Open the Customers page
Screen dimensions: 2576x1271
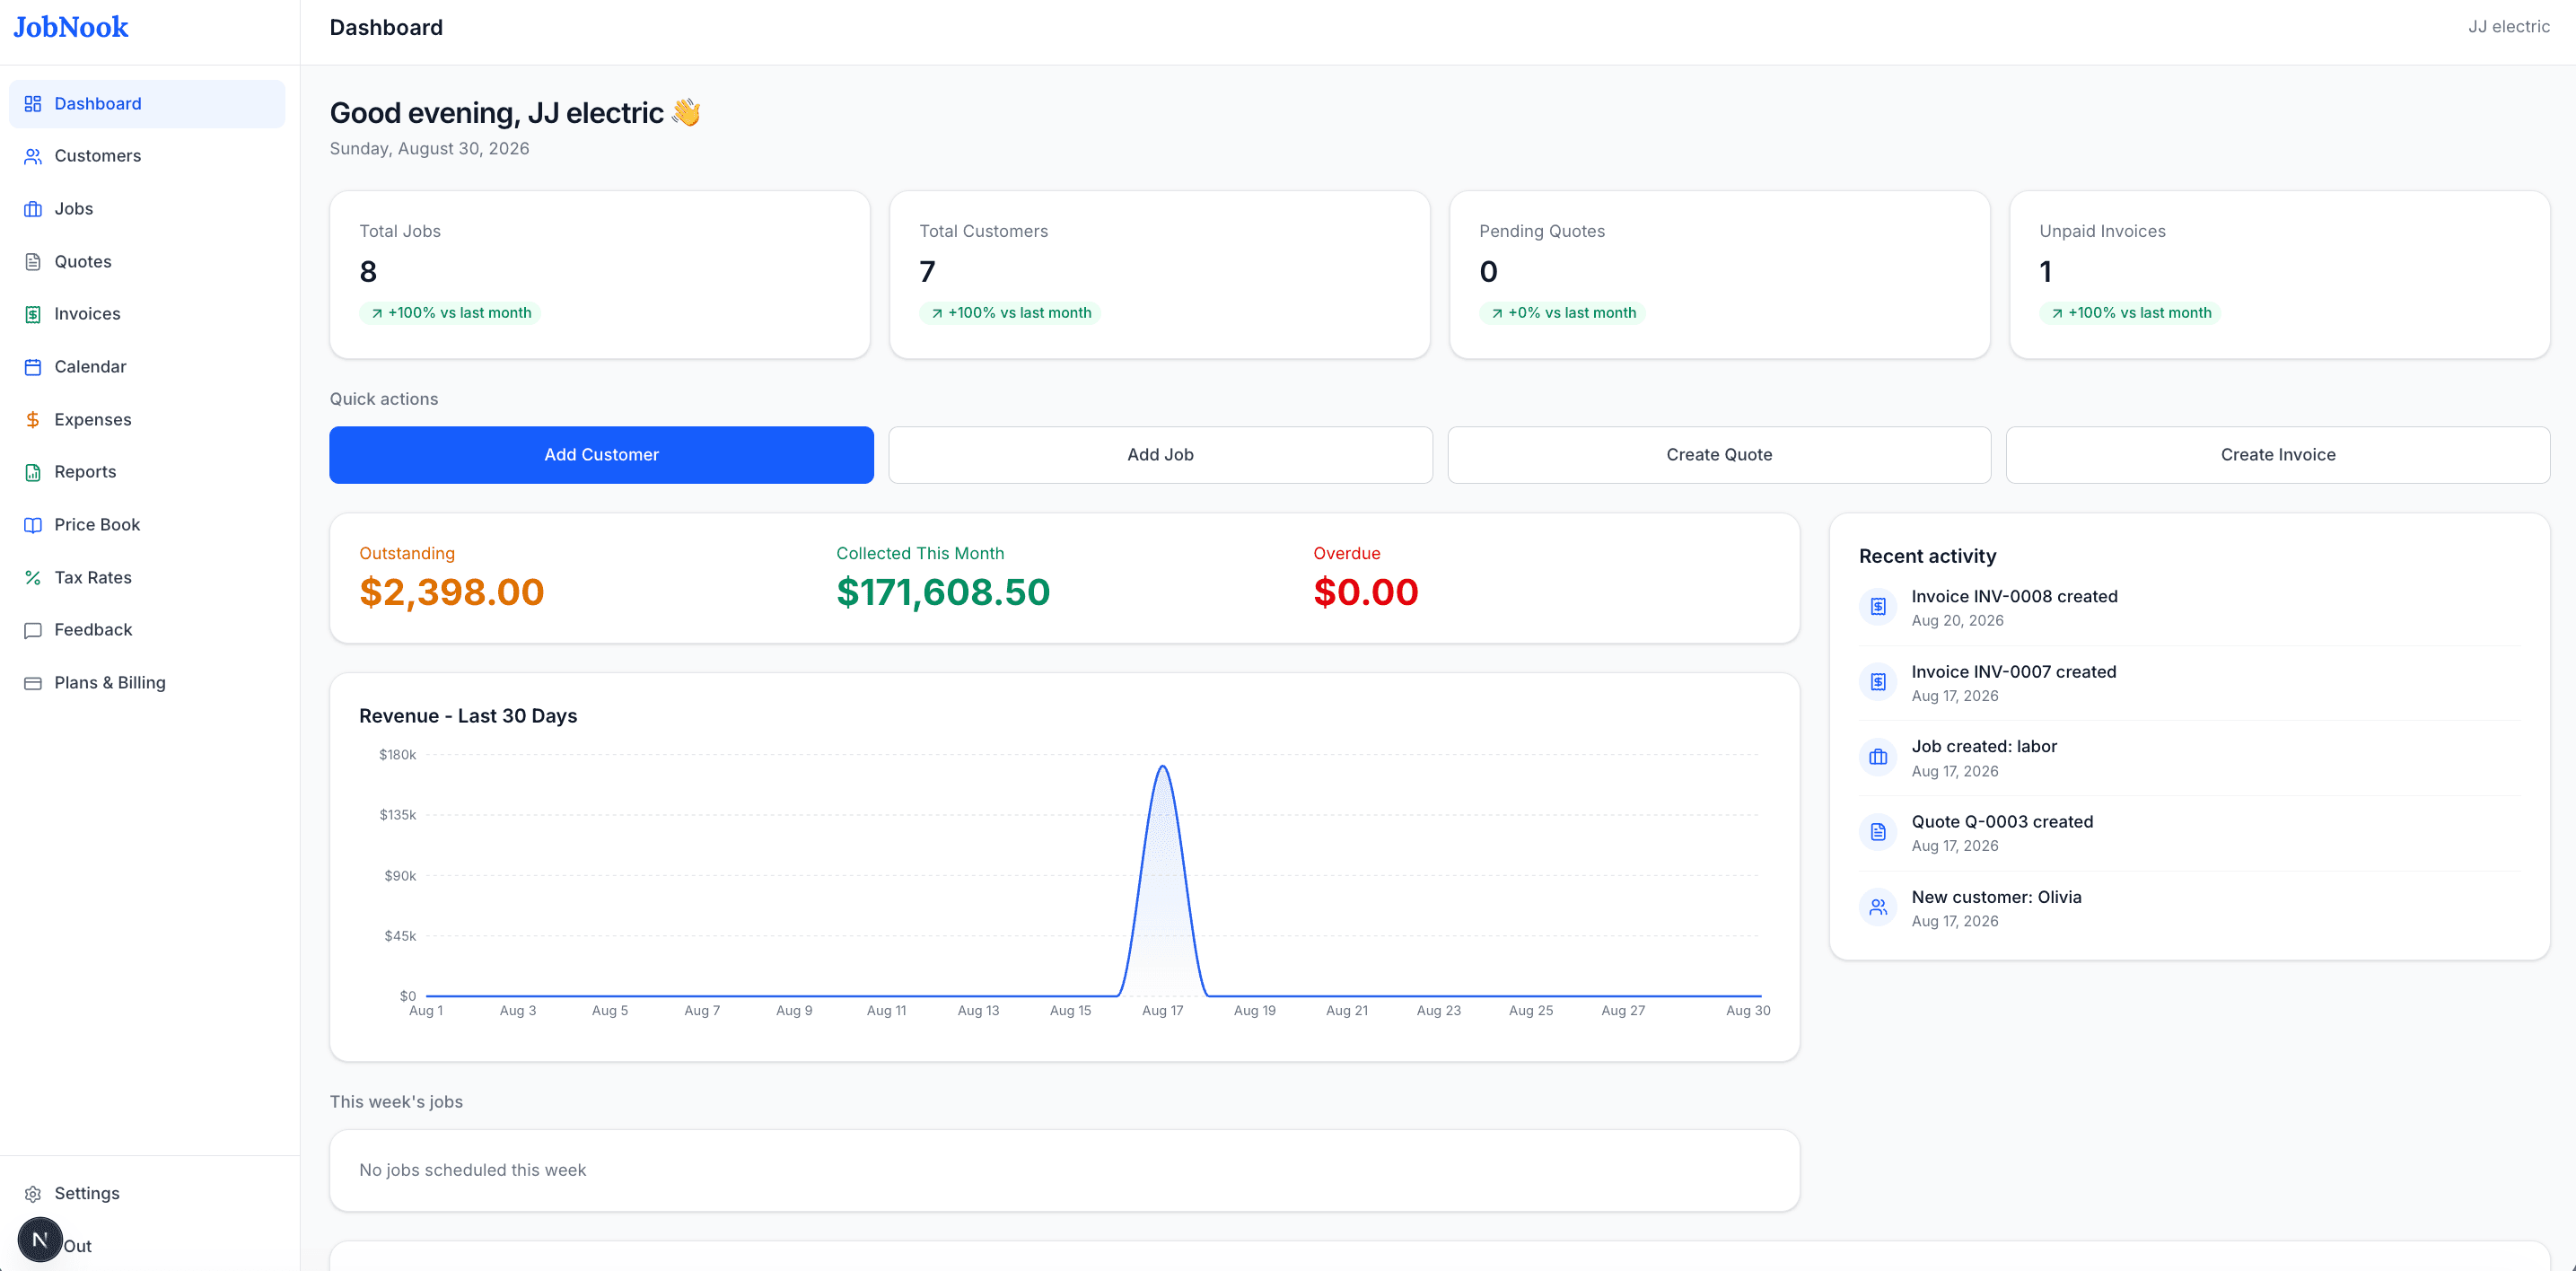pos(147,156)
